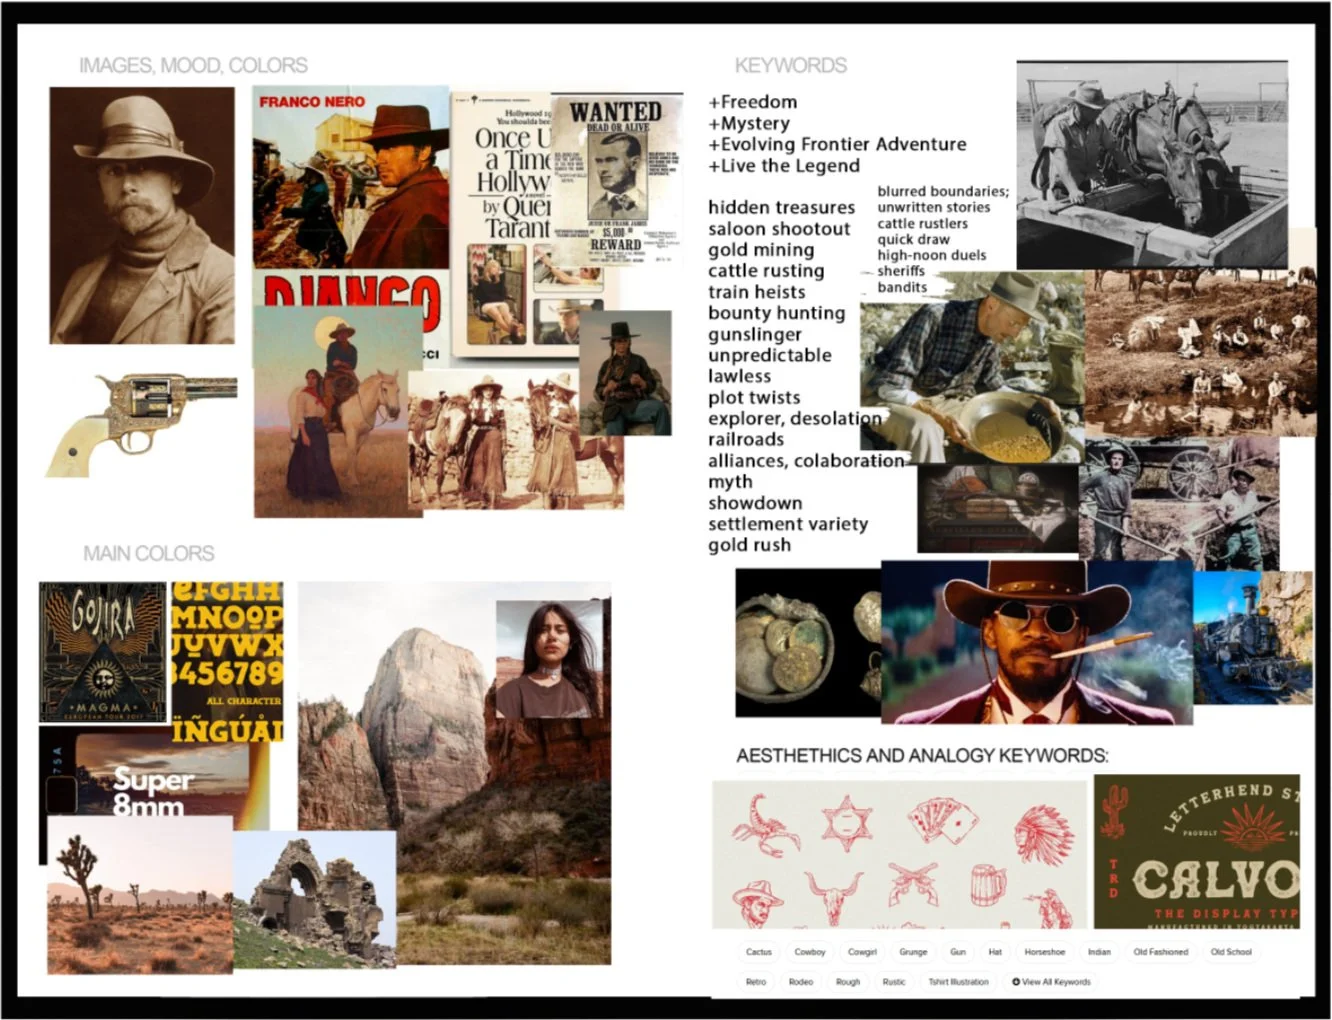Click the 'high-noon duels' keyword

click(932, 255)
